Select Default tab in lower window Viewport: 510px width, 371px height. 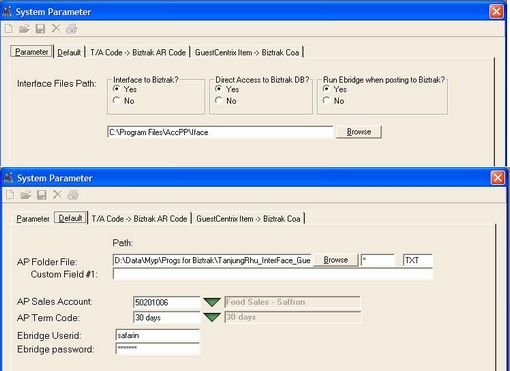pyautogui.click(x=70, y=218)
